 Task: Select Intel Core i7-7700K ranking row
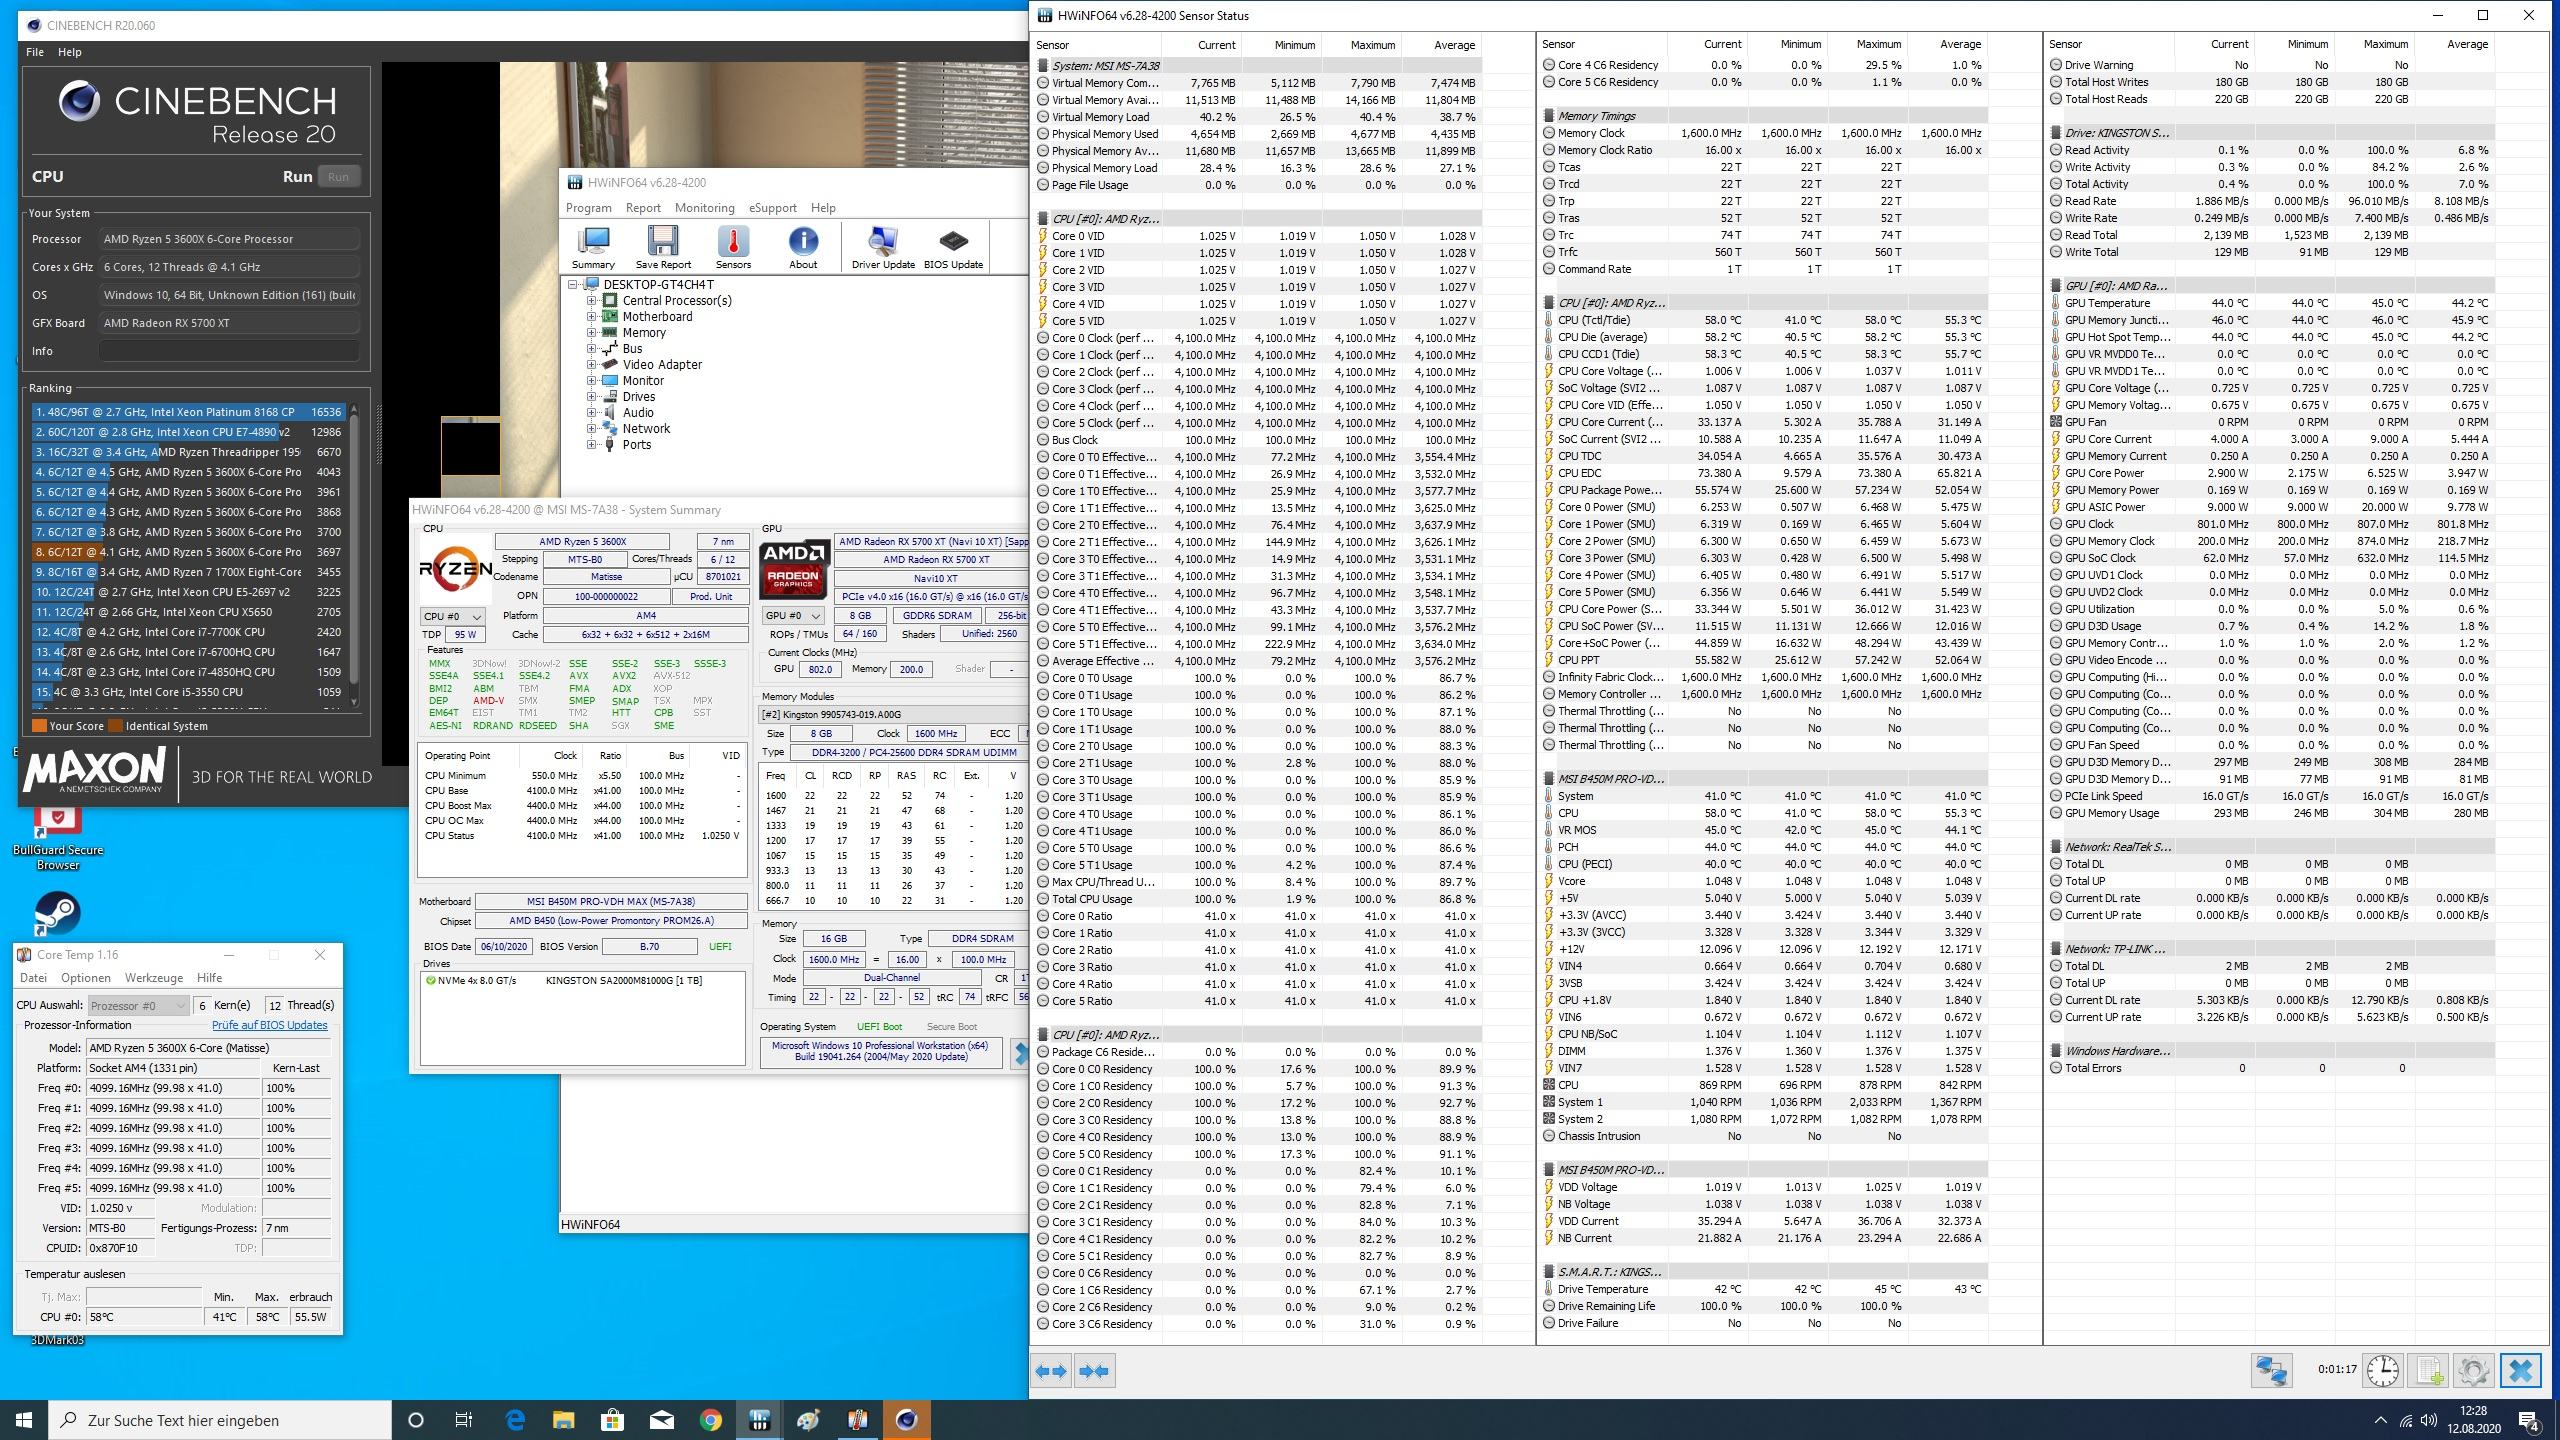[188, 632]
